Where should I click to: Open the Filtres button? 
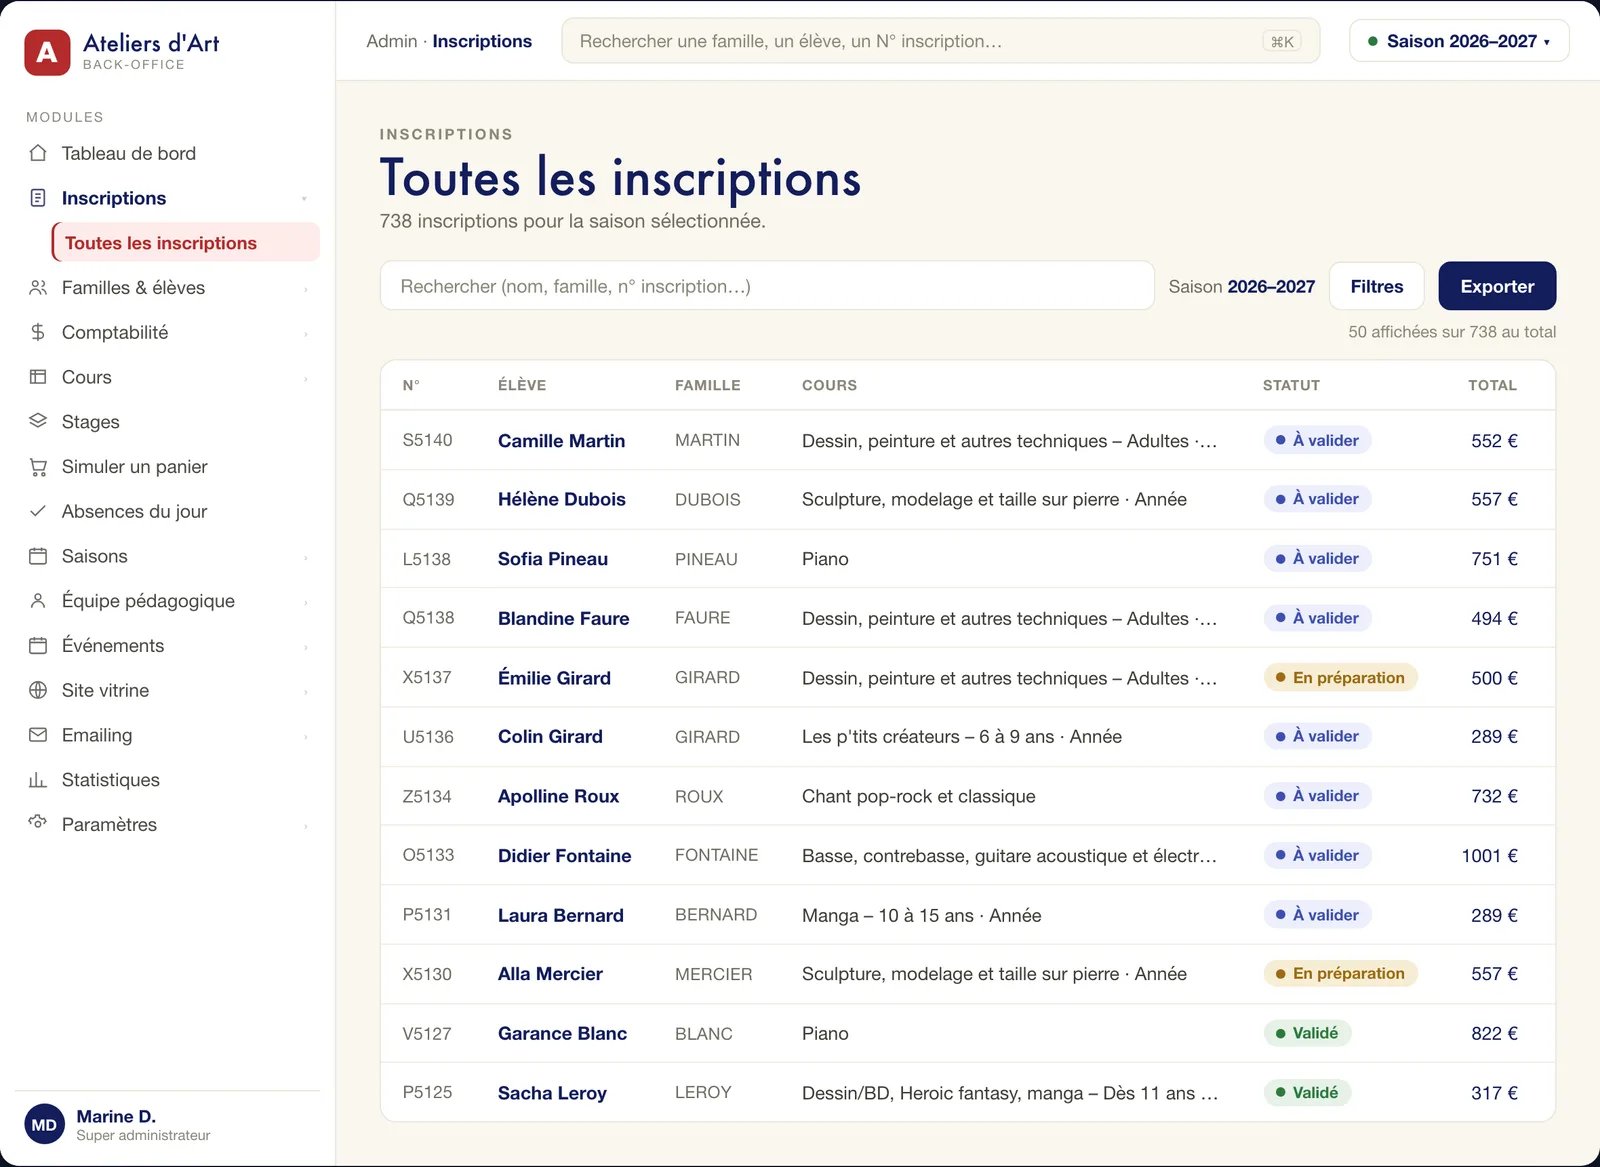click(x=1377, y=286)
